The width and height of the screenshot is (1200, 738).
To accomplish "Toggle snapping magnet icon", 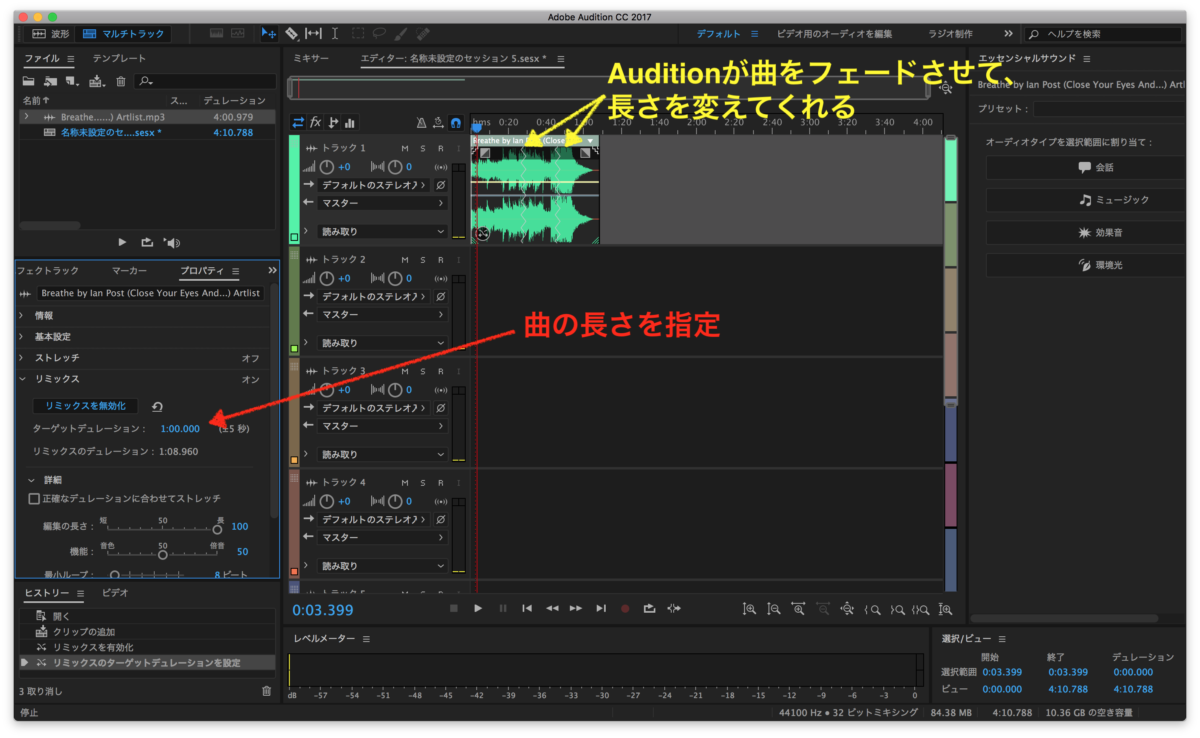I will [x=456, y=122].
